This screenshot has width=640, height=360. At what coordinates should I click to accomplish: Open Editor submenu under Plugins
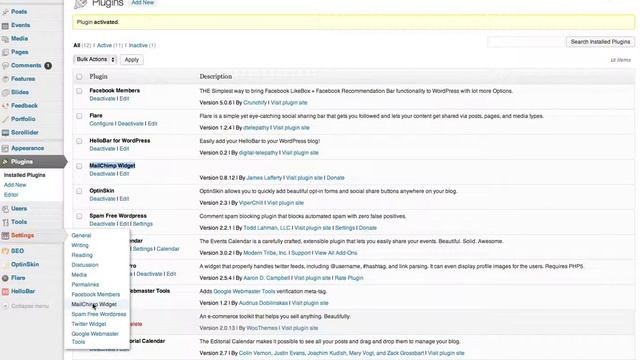pos(11,195)
